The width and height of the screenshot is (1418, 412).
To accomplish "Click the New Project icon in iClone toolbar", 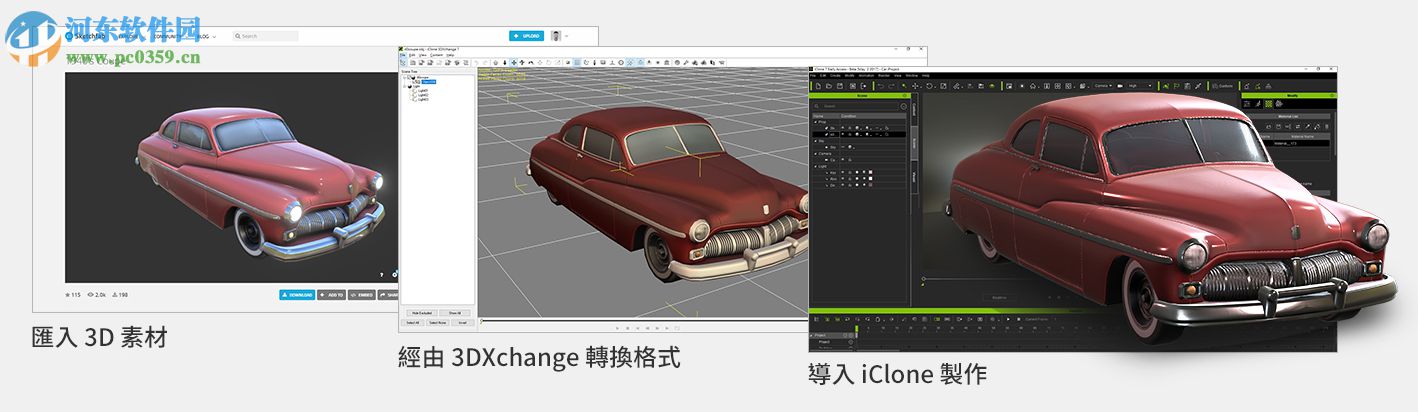I will [818, 86].
